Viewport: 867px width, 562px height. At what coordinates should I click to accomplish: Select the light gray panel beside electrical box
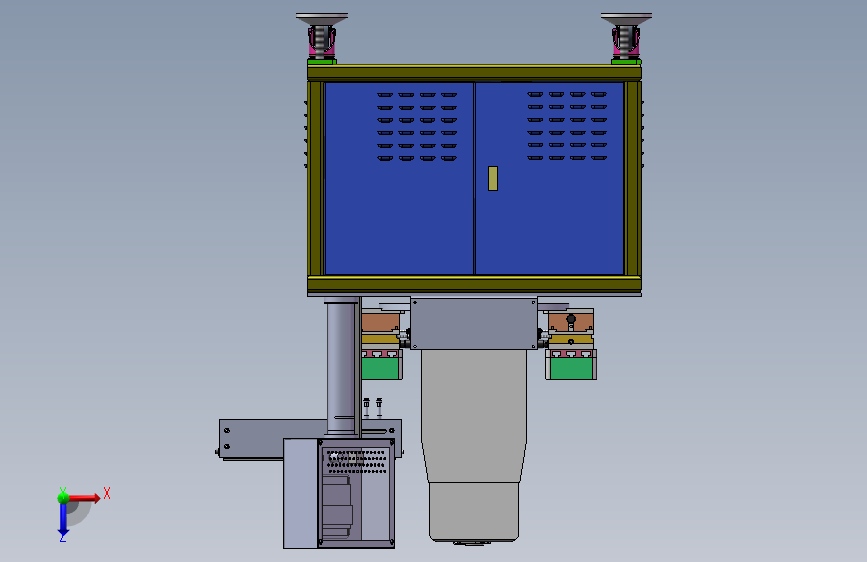point(301,493)
